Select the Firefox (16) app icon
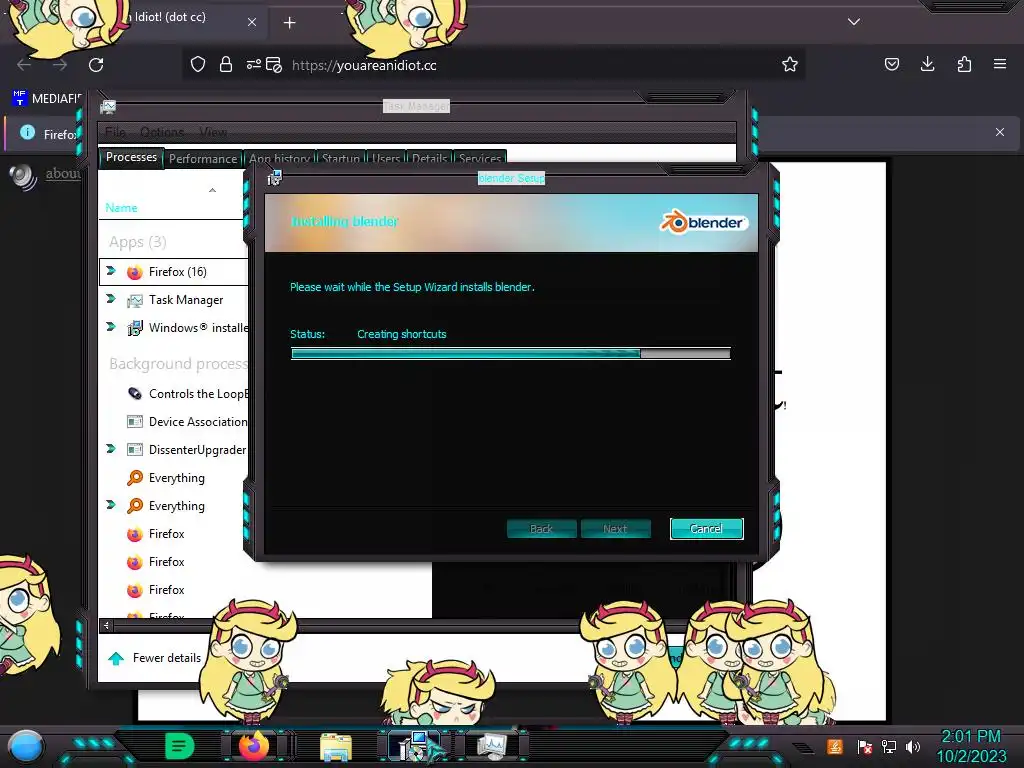Image resolution: width=1024 pixels, height=768 pixels. point(135,272)
